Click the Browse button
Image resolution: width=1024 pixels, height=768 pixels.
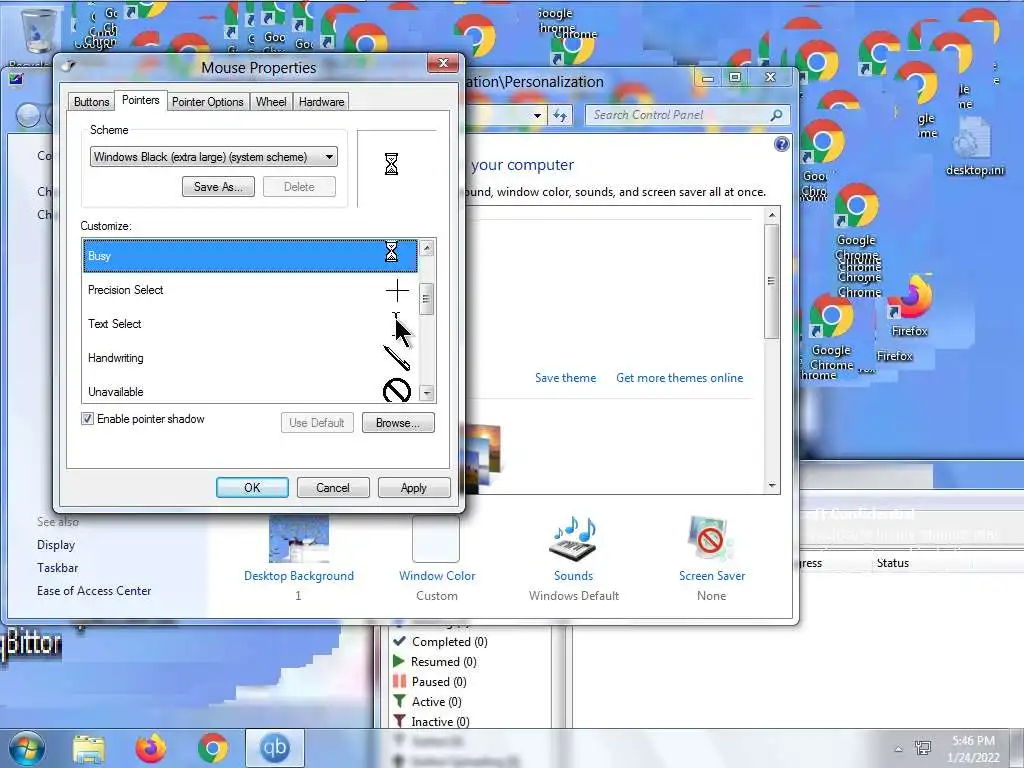(x=398, y=423)
